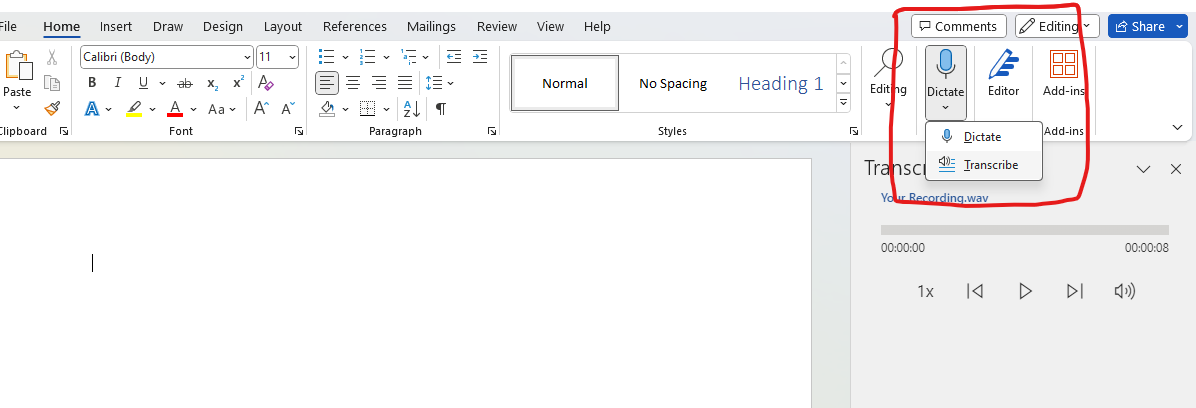
Task: Open the font size dropdown
Action: pos(292,57)
